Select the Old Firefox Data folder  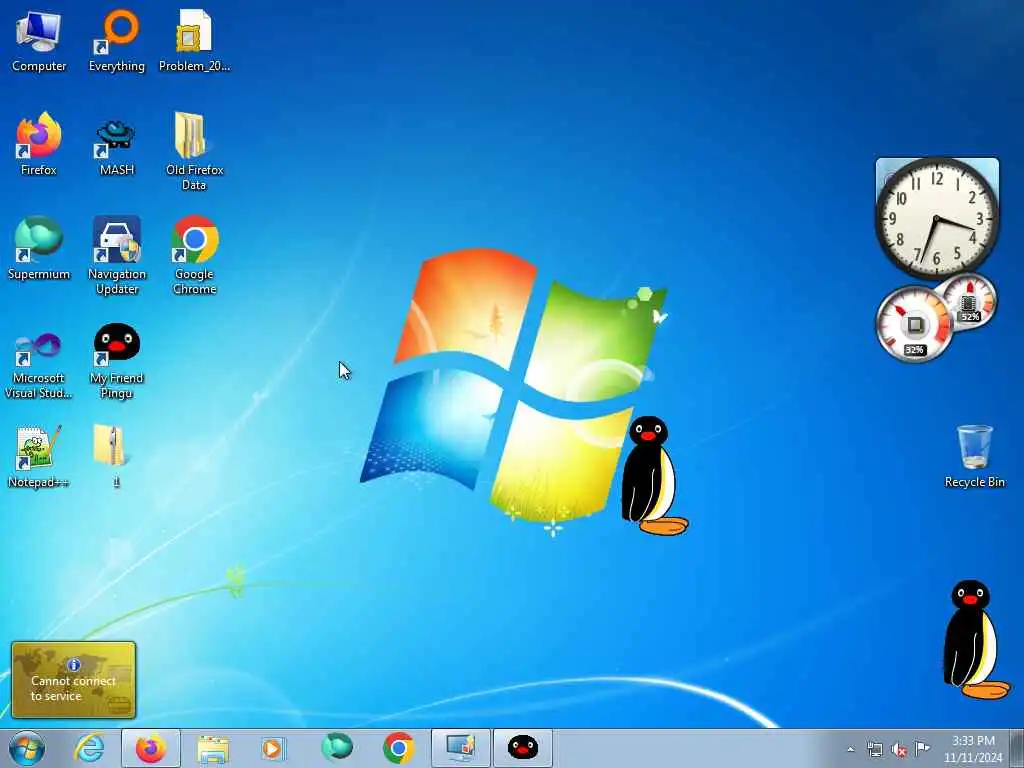coord(194,152)
